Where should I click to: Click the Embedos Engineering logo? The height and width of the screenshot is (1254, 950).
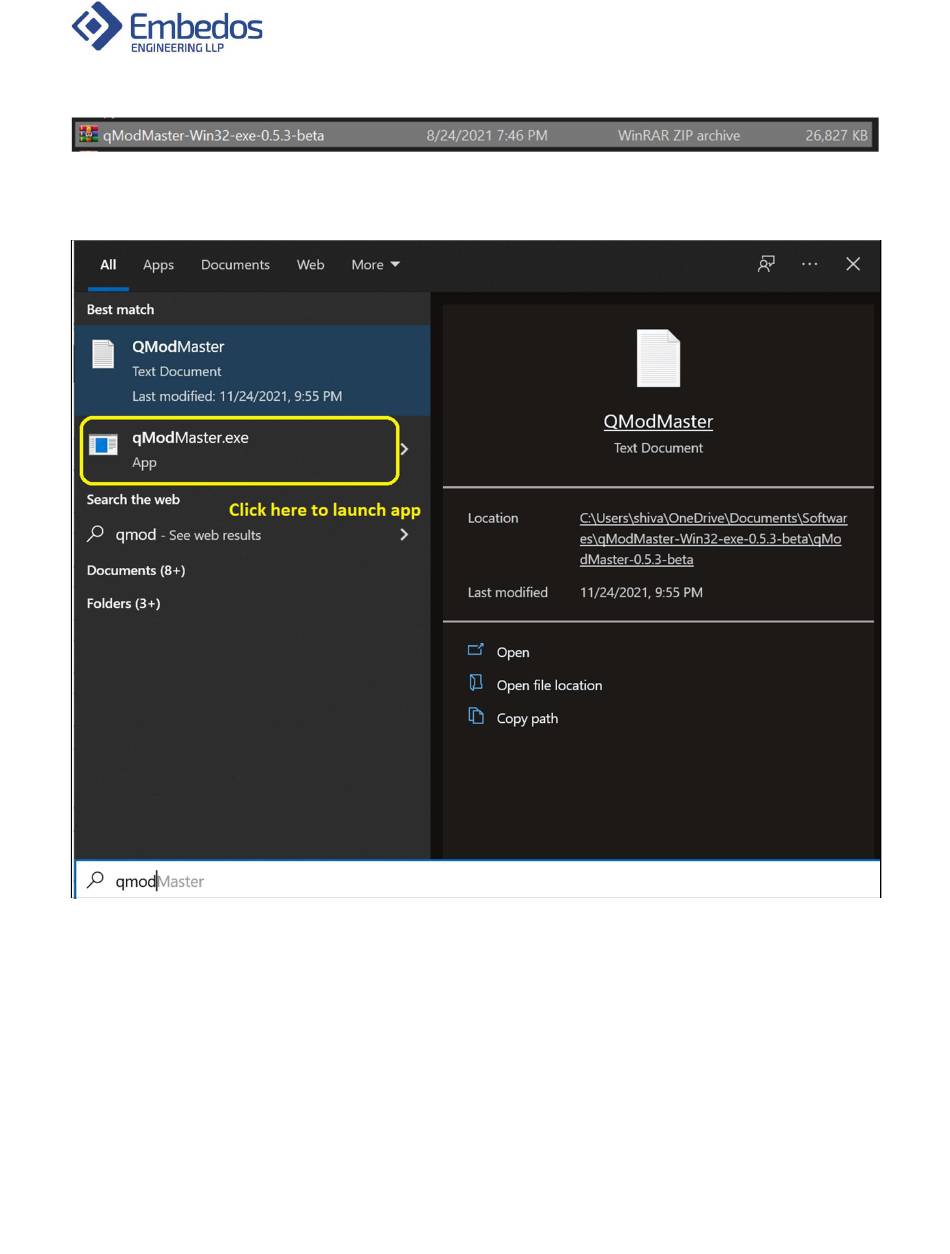point(167,27)
